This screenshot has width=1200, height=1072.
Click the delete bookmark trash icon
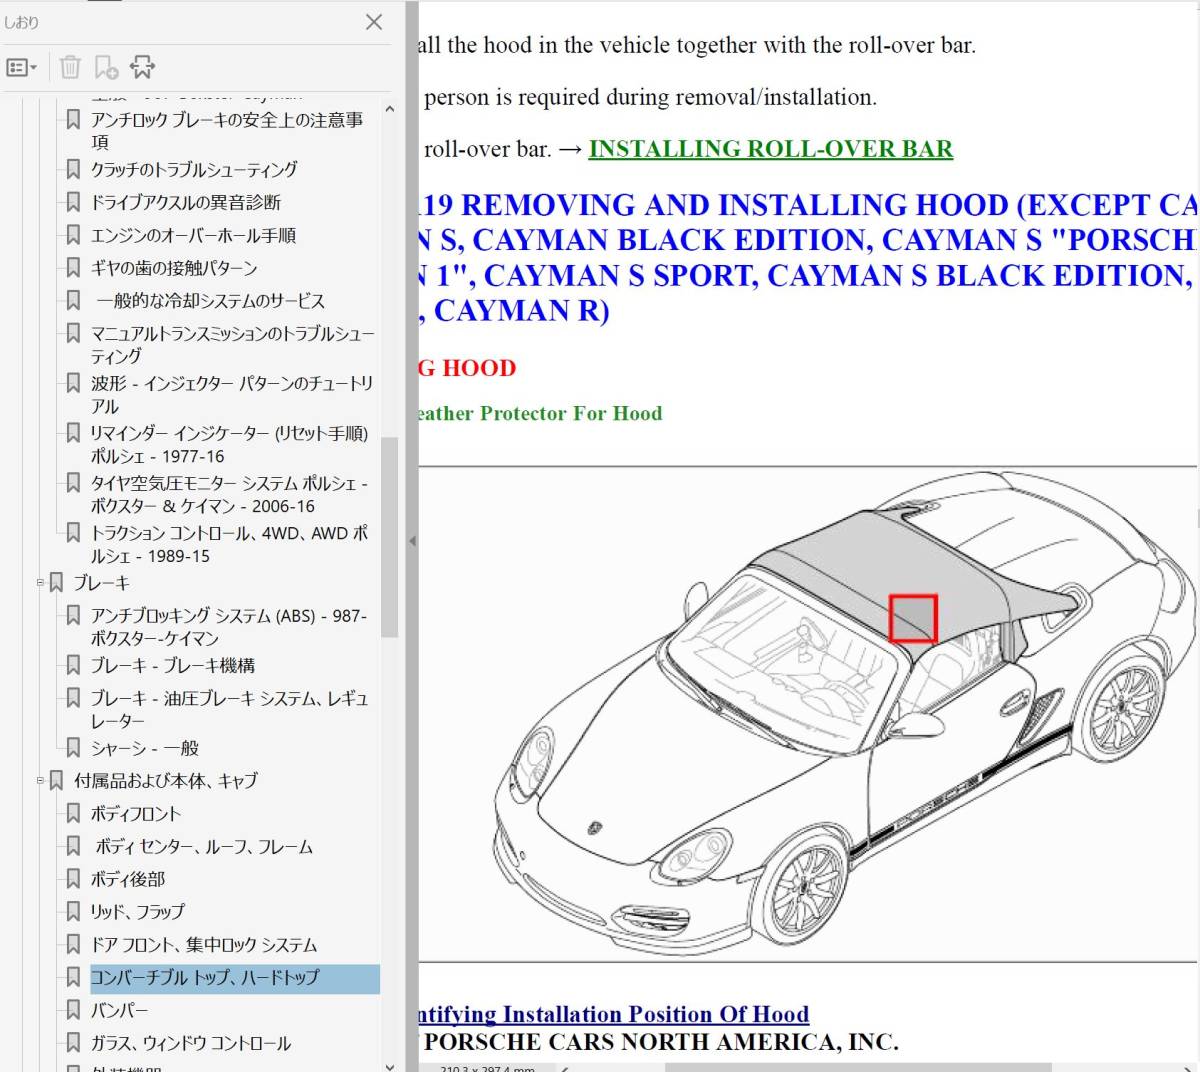click(x=70, y=67)
